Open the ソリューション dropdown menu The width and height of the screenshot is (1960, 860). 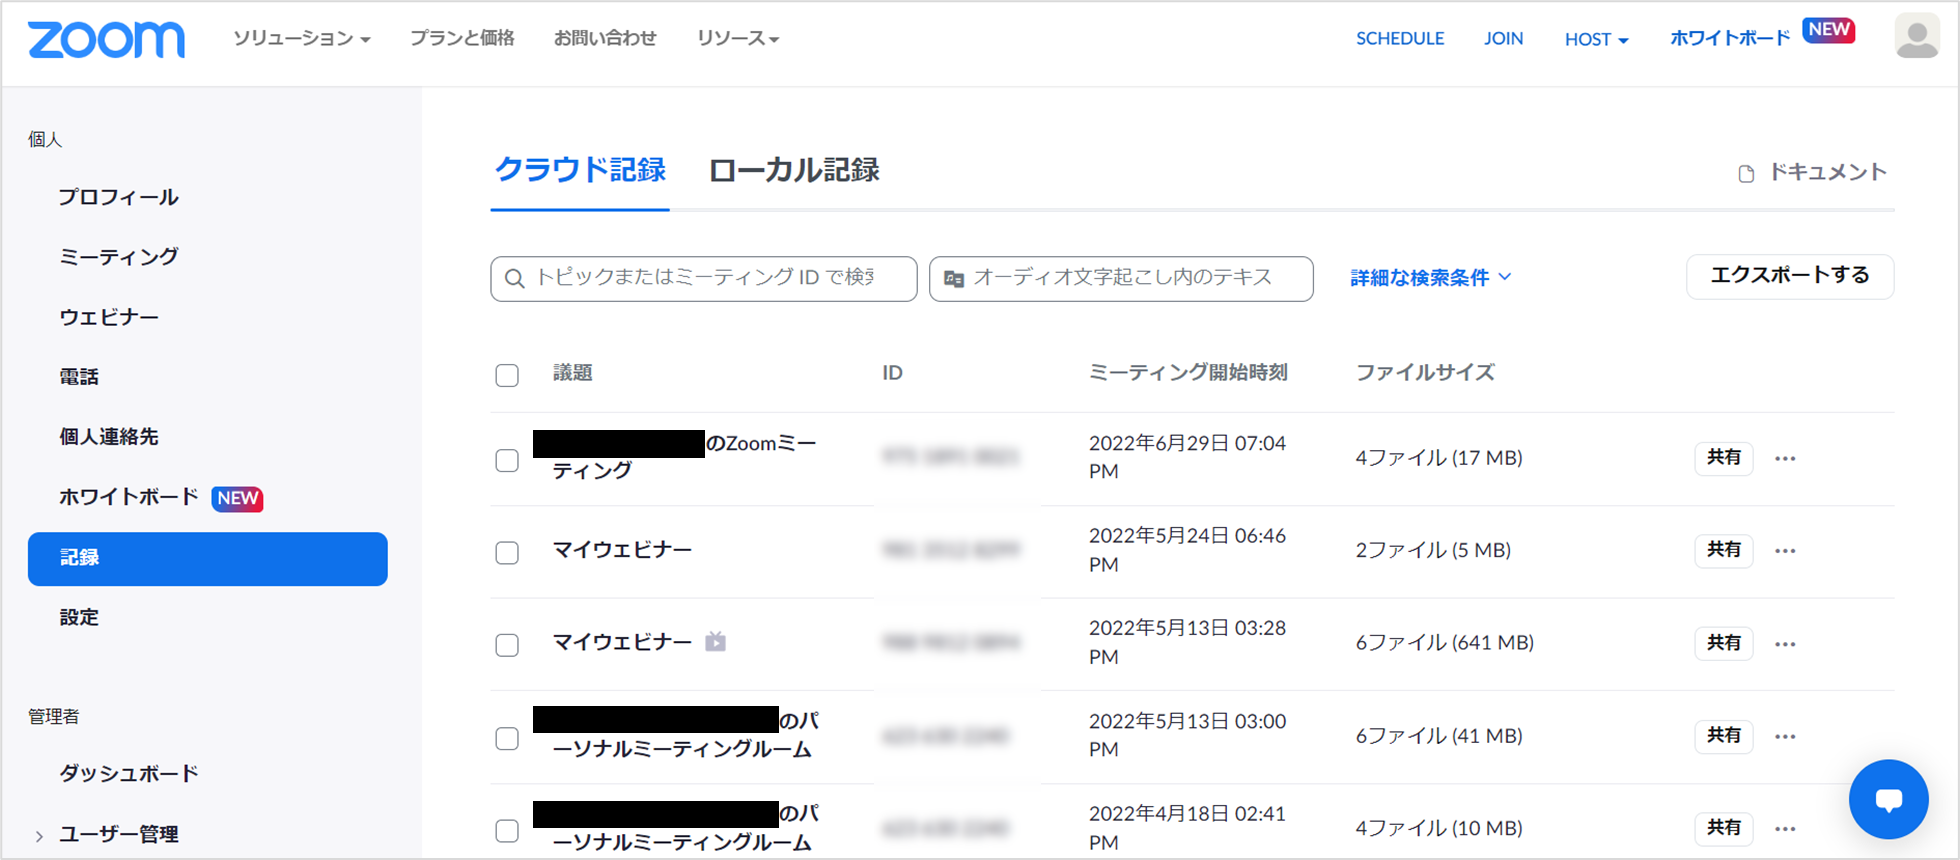click(x=302, y=38)
